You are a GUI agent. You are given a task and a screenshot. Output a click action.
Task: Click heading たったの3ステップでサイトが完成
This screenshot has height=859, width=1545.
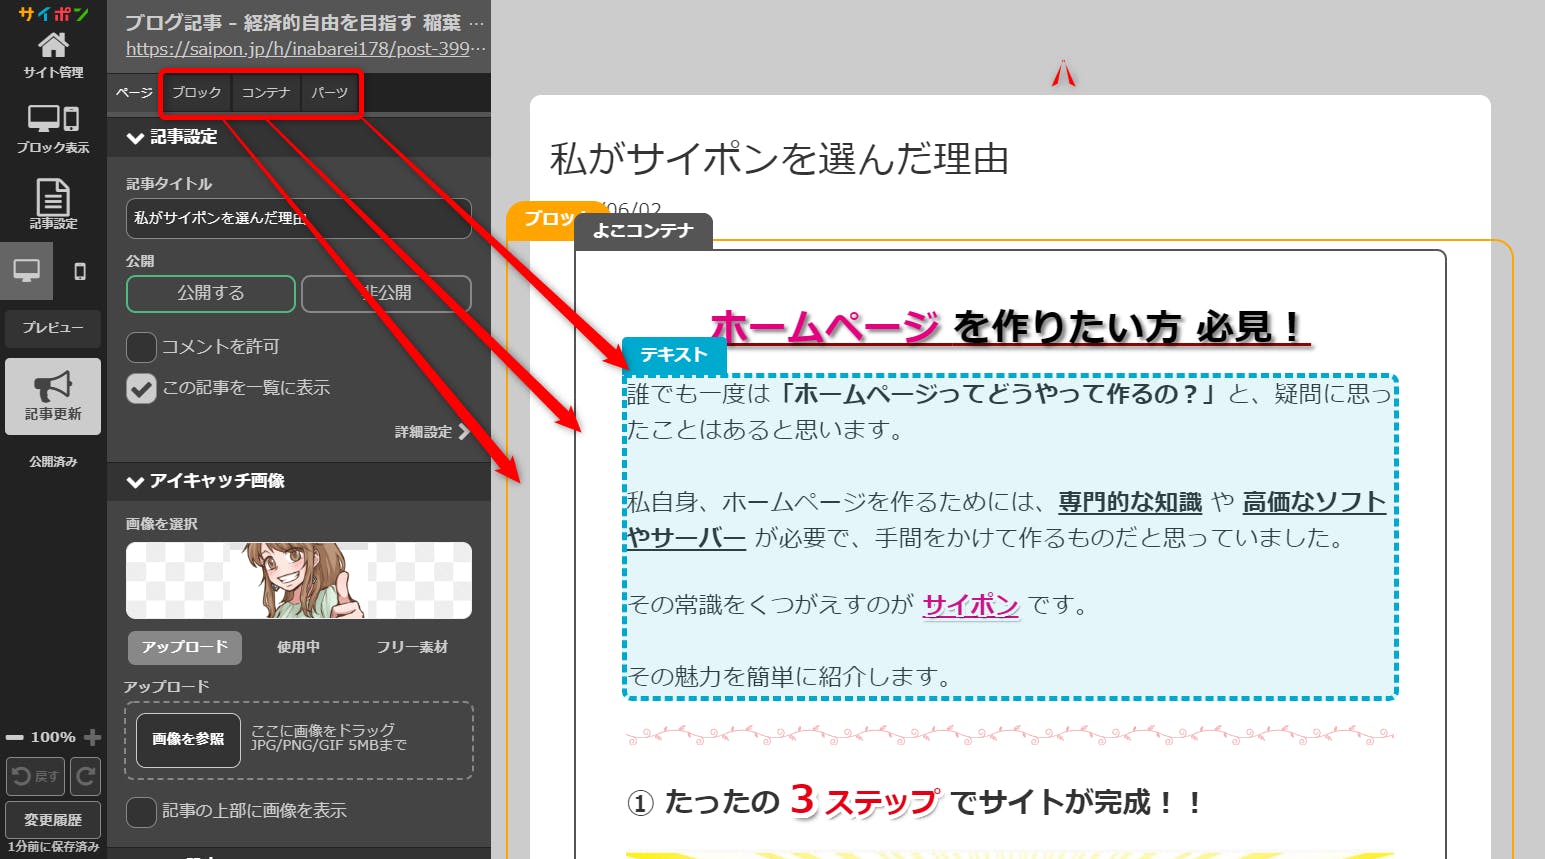914,801
